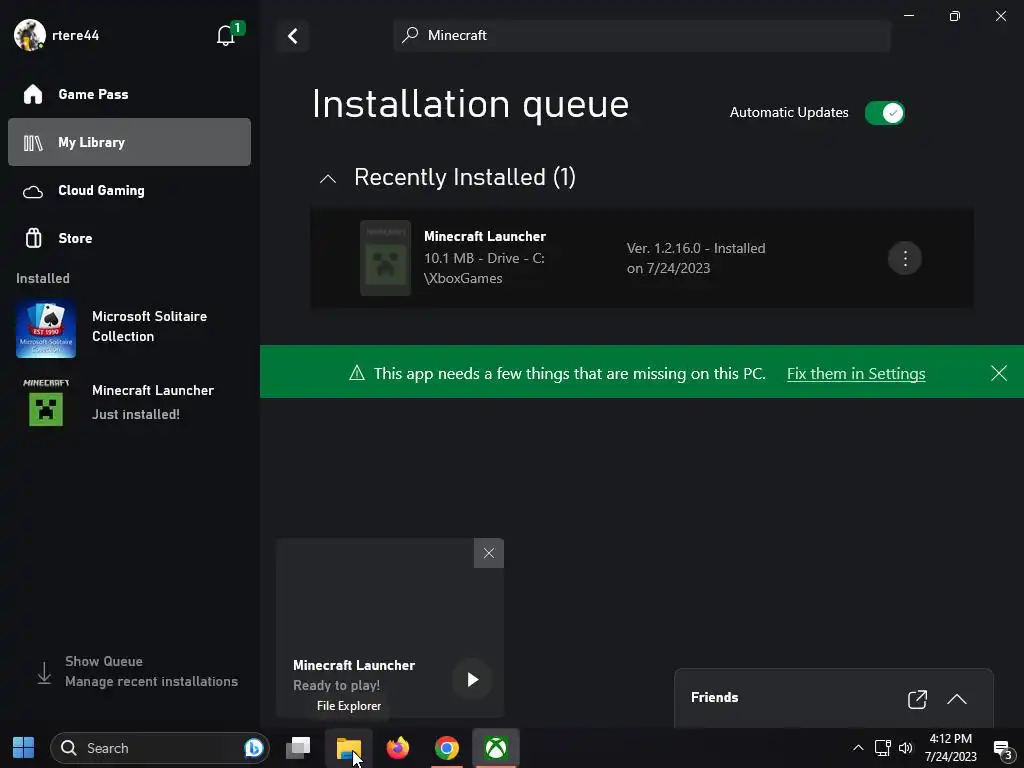Open Task View on taskbar
This screenshot has height=768, width=1024.
[298, 748]
